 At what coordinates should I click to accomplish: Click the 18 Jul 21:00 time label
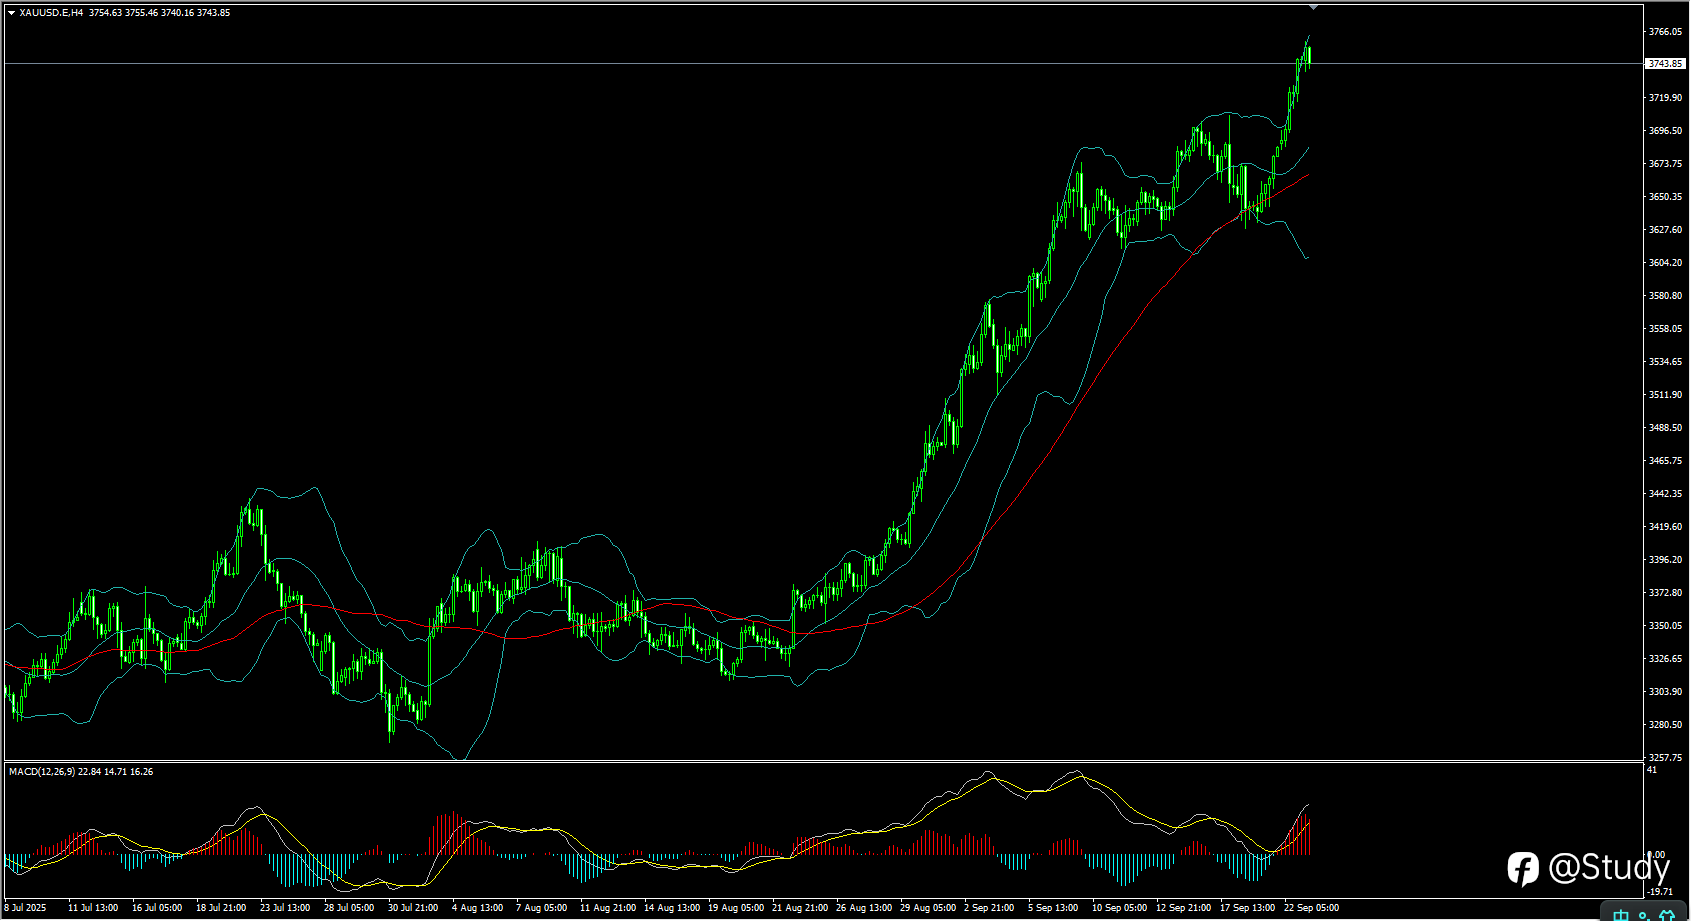click(x=221, y=908)
